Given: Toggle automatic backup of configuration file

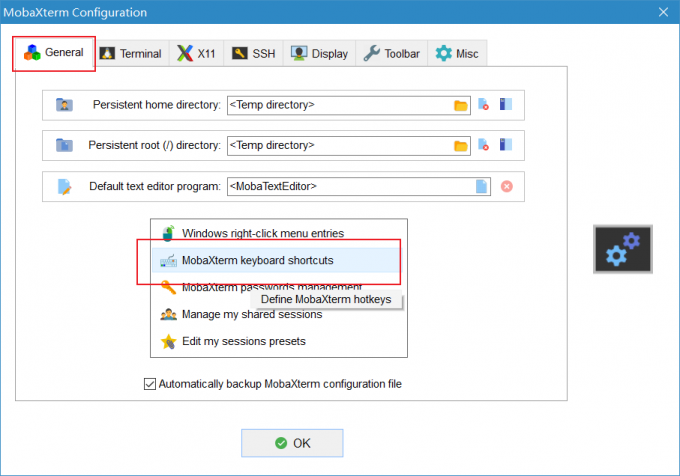Looking at the screenshot, I should [150, 384].
